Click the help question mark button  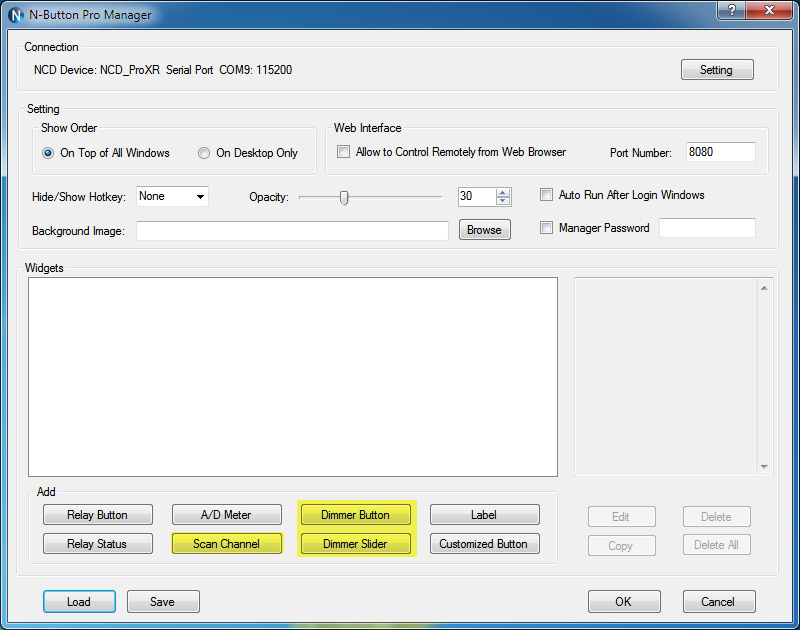732,10
